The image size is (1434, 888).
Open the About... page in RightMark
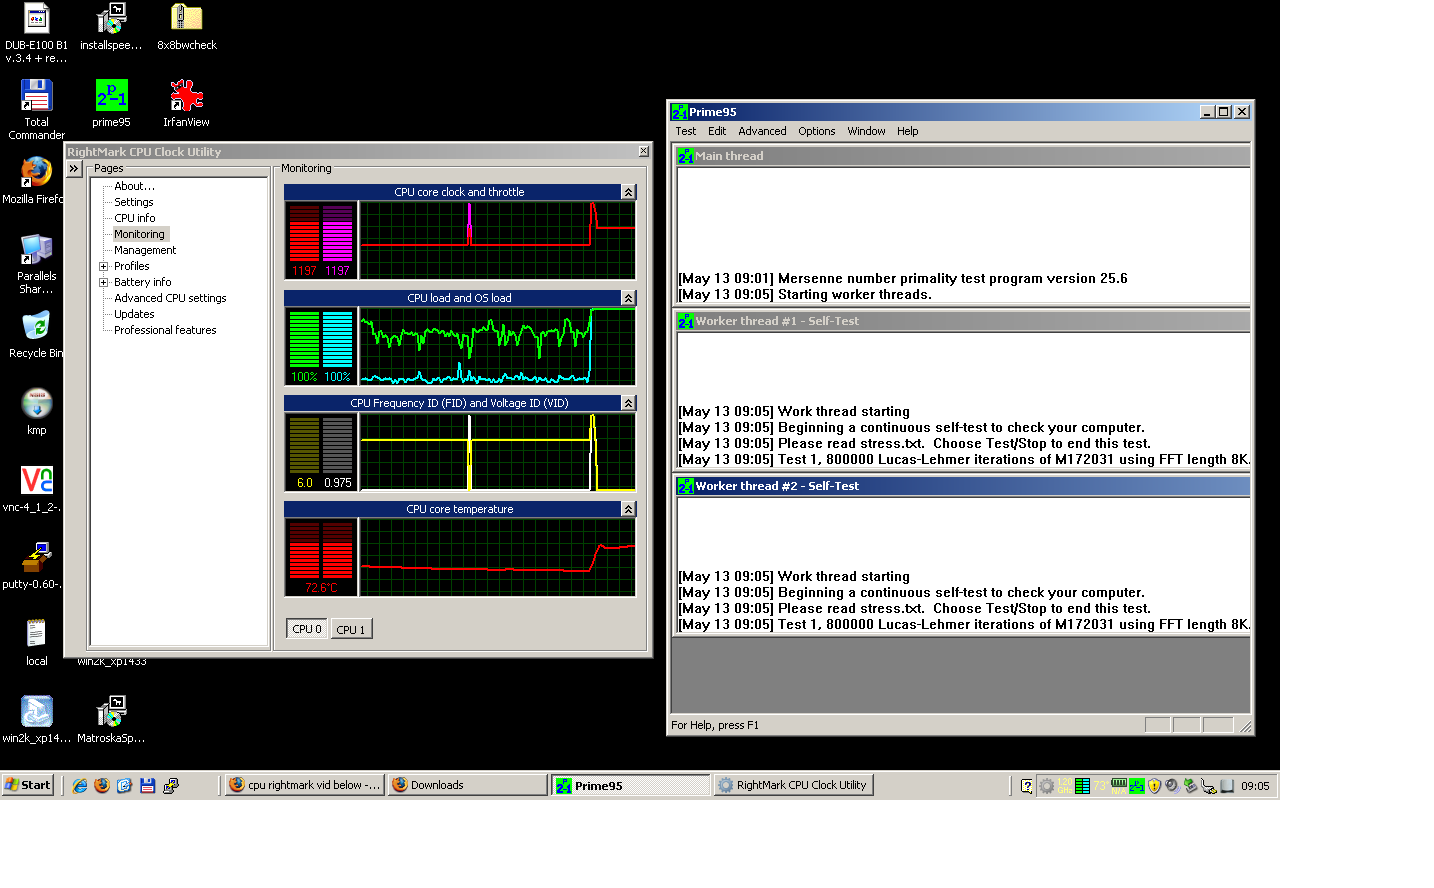pyautogui.click(x=134, y=186)
